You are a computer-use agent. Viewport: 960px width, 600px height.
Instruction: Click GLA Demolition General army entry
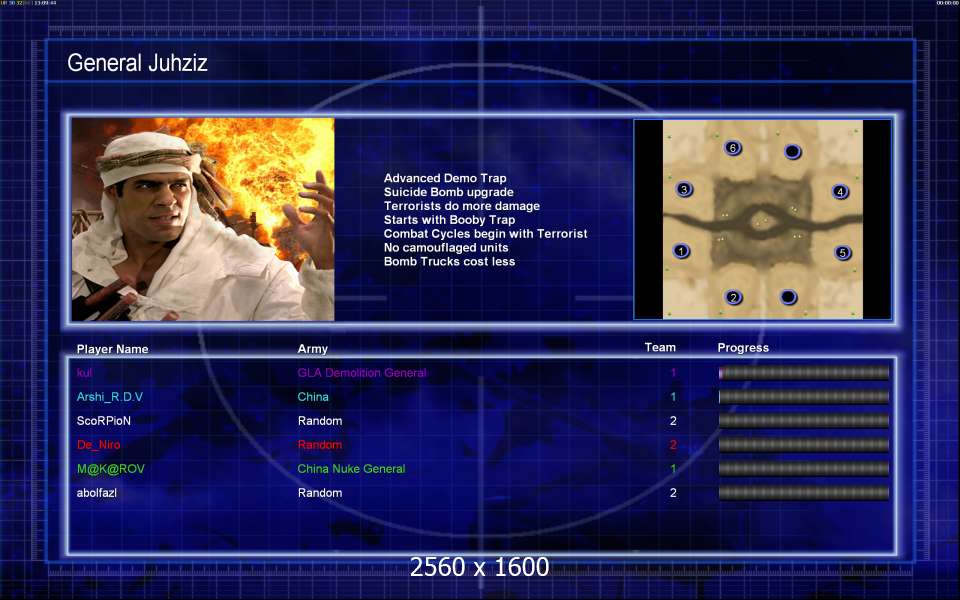(362, 372)
